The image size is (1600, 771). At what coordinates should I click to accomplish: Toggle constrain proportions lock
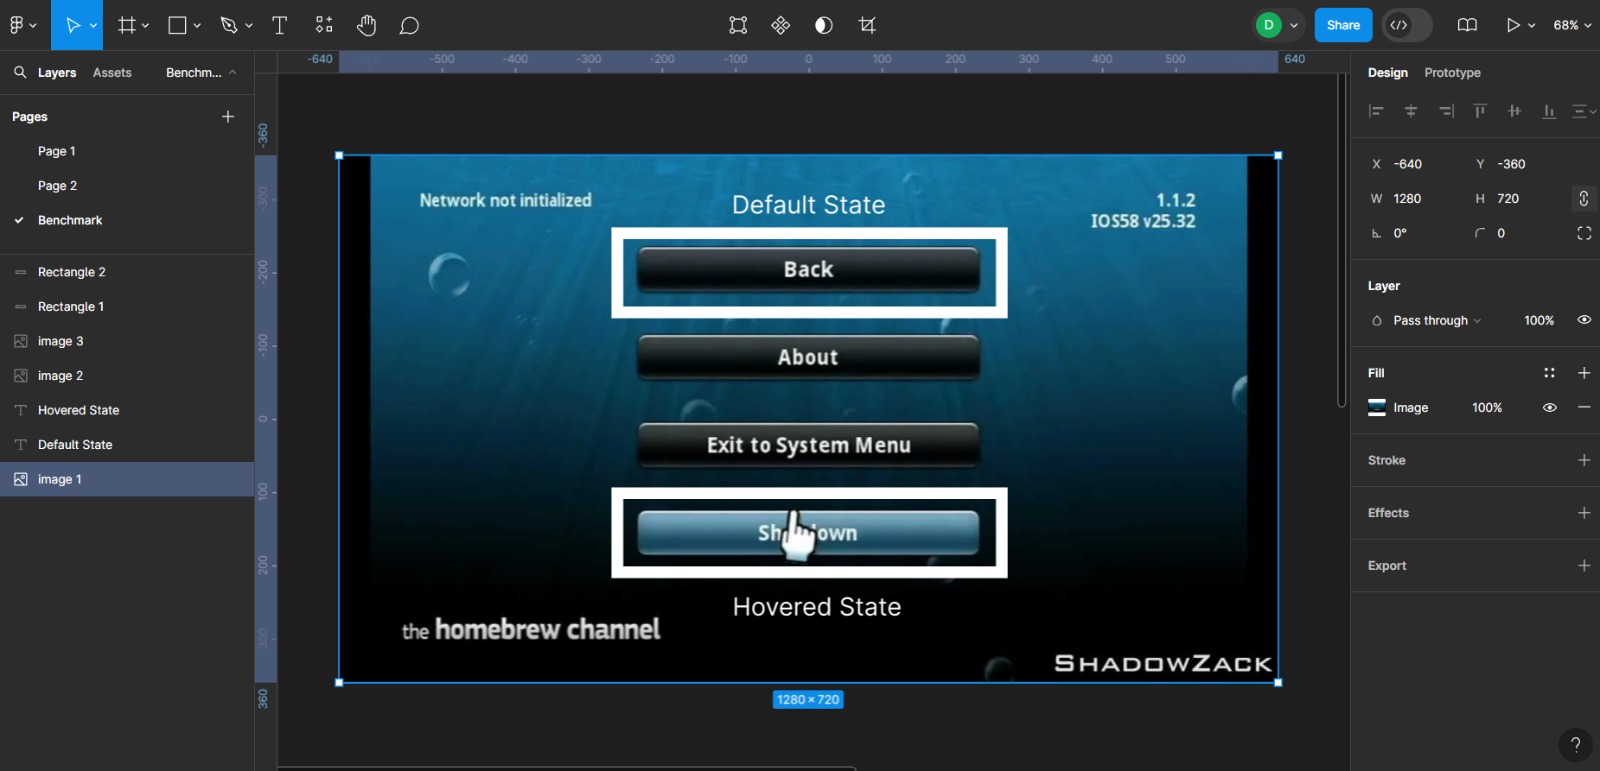pyautogui.click(x=1584, y=198)
